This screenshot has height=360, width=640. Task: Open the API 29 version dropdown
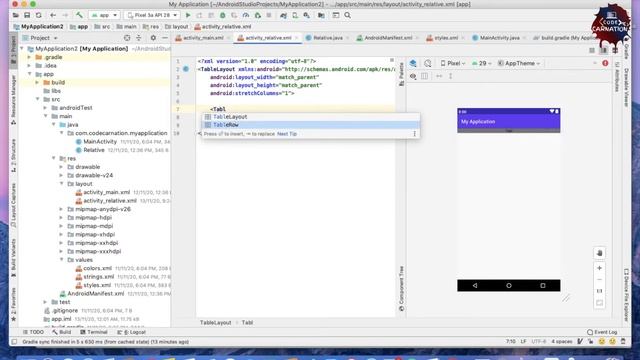(x=482, y=63)
